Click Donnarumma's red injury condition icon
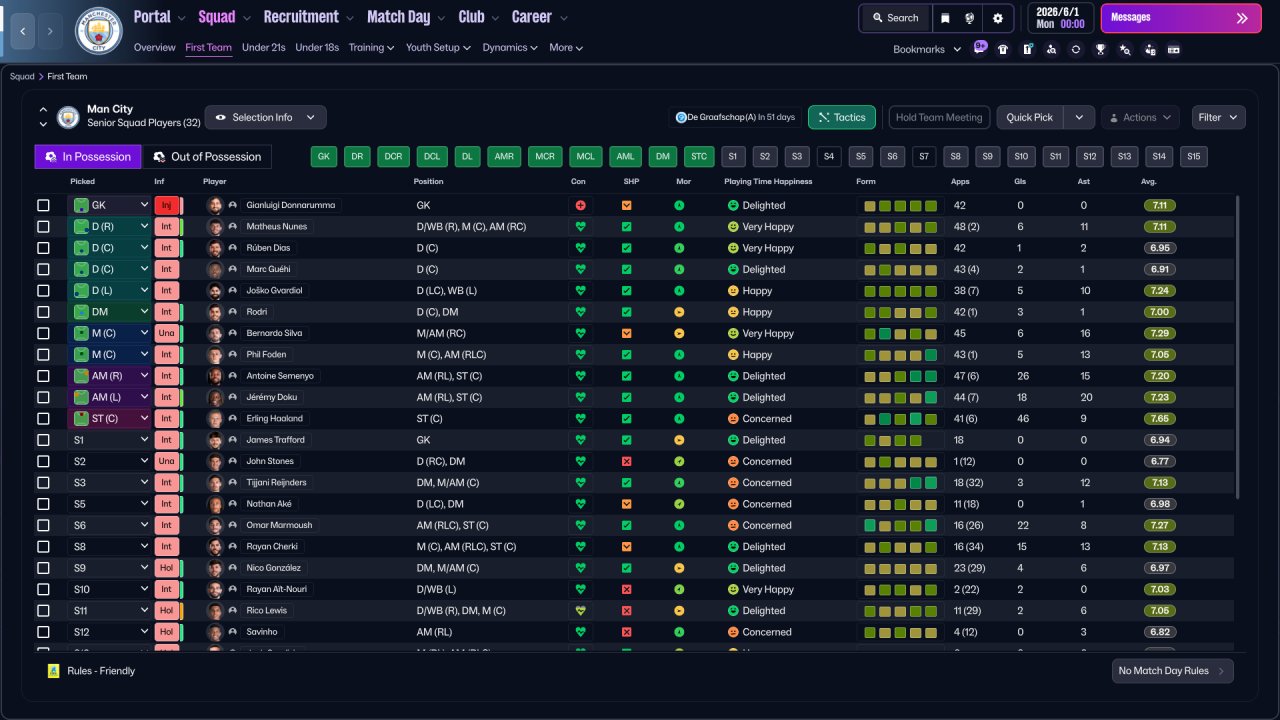Image resolution: width=1280 pixels, height=720 pixels. point(580,205)
